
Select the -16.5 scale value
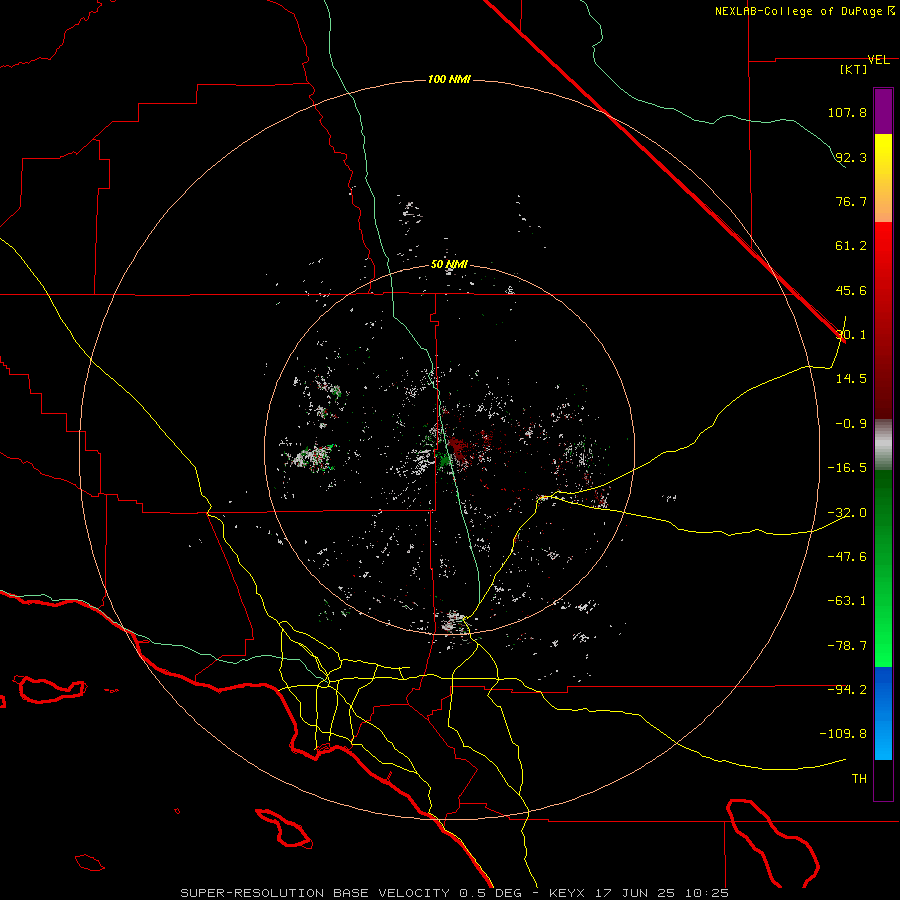point(847,468)
